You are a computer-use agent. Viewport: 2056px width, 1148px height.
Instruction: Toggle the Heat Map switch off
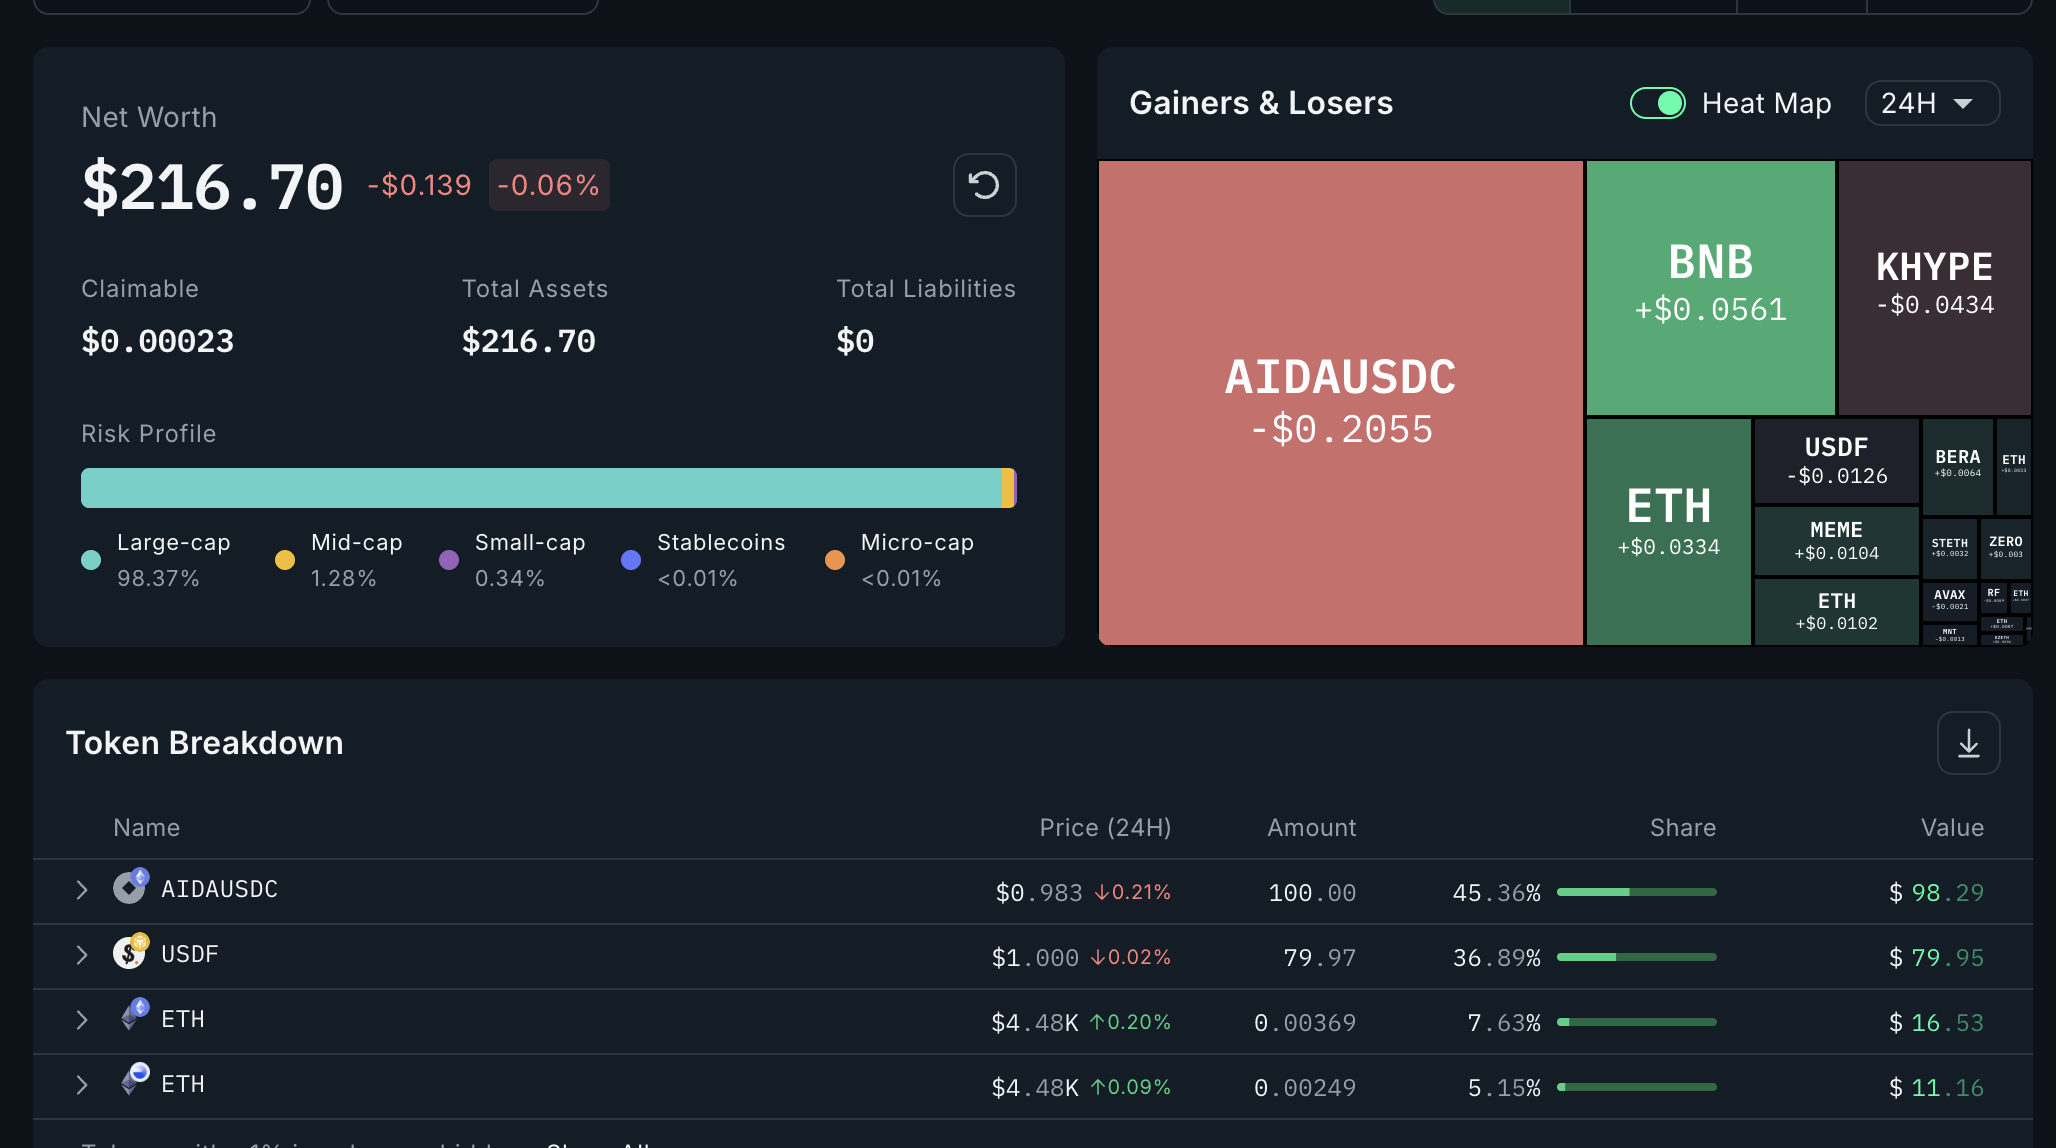click(x=1657, y=103)
